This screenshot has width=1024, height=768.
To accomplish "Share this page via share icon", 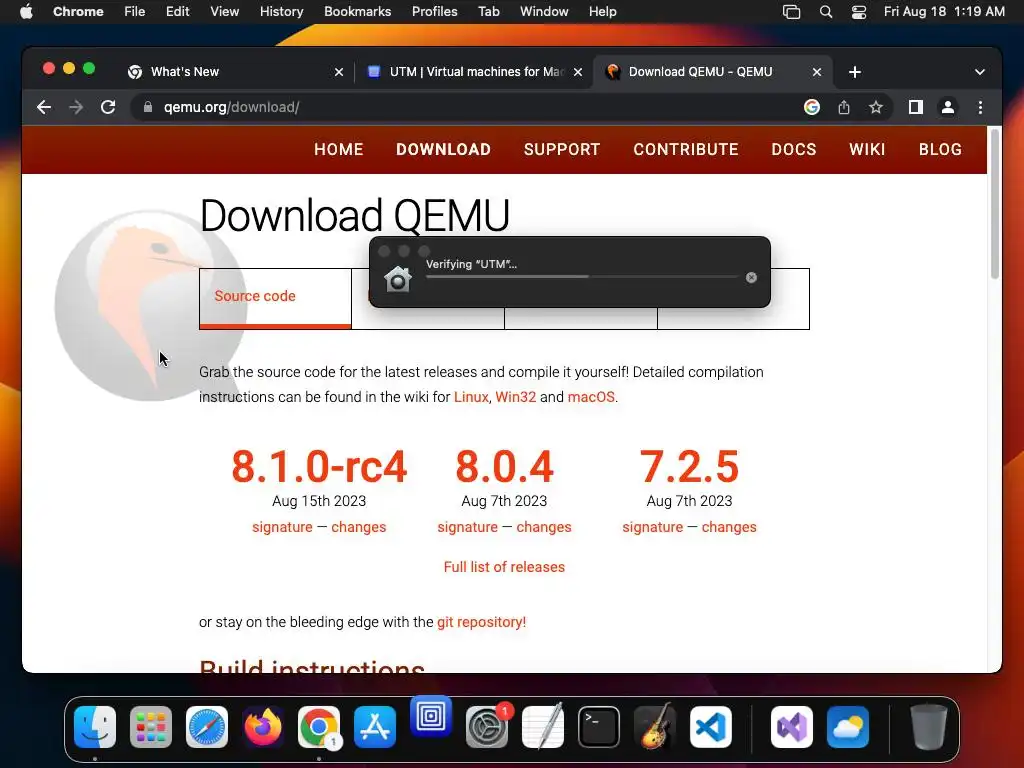I will (844, 107).
